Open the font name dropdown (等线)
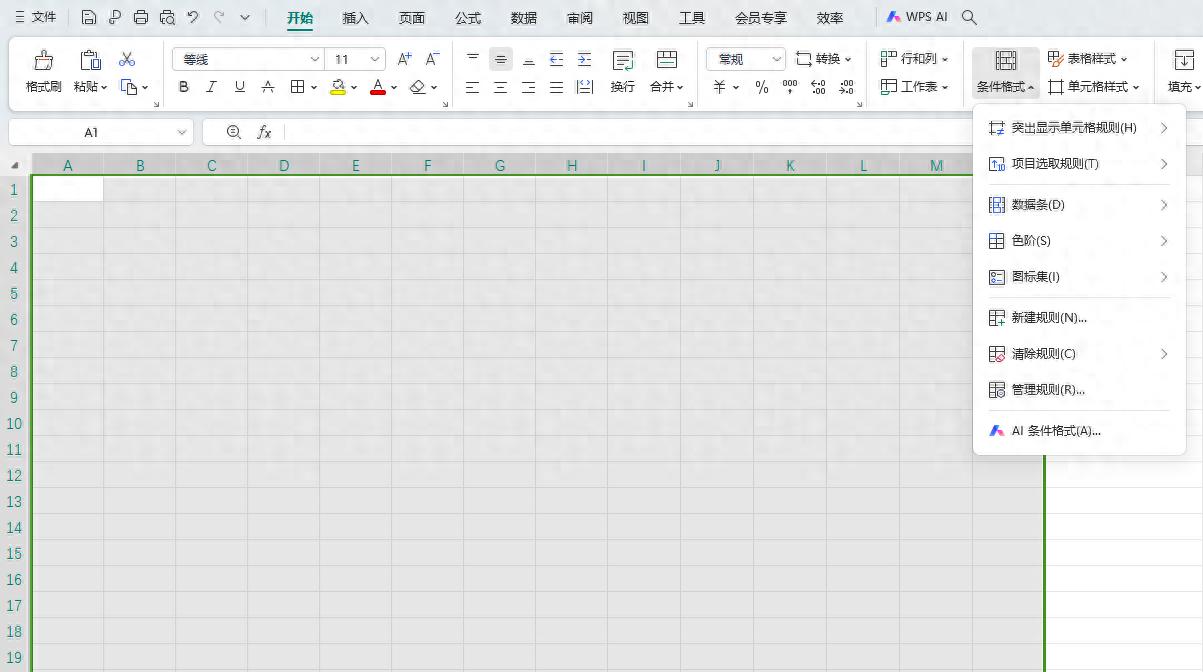 (315, 60)
